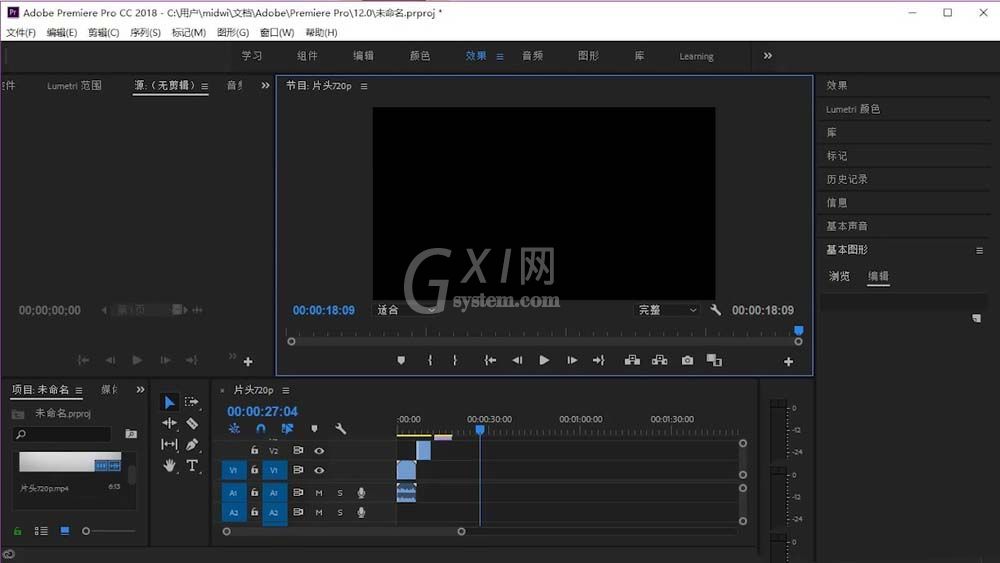Mute track A2 with M button
Screen dimensions: 1000x563
(x=319, y=513)
